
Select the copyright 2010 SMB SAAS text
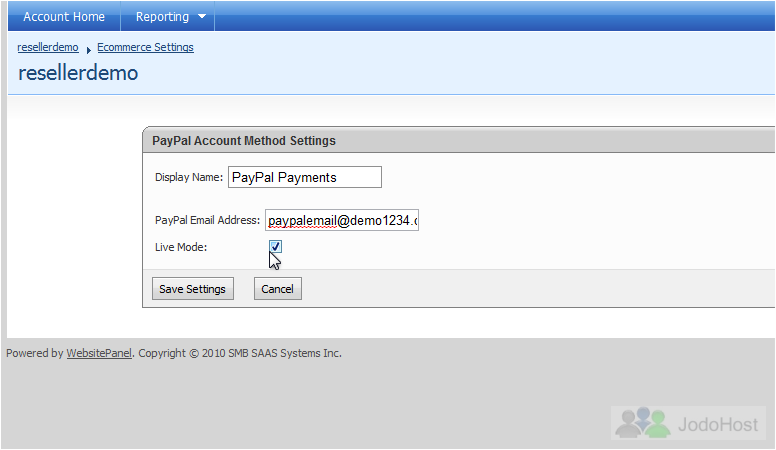(x=240, y=353)
